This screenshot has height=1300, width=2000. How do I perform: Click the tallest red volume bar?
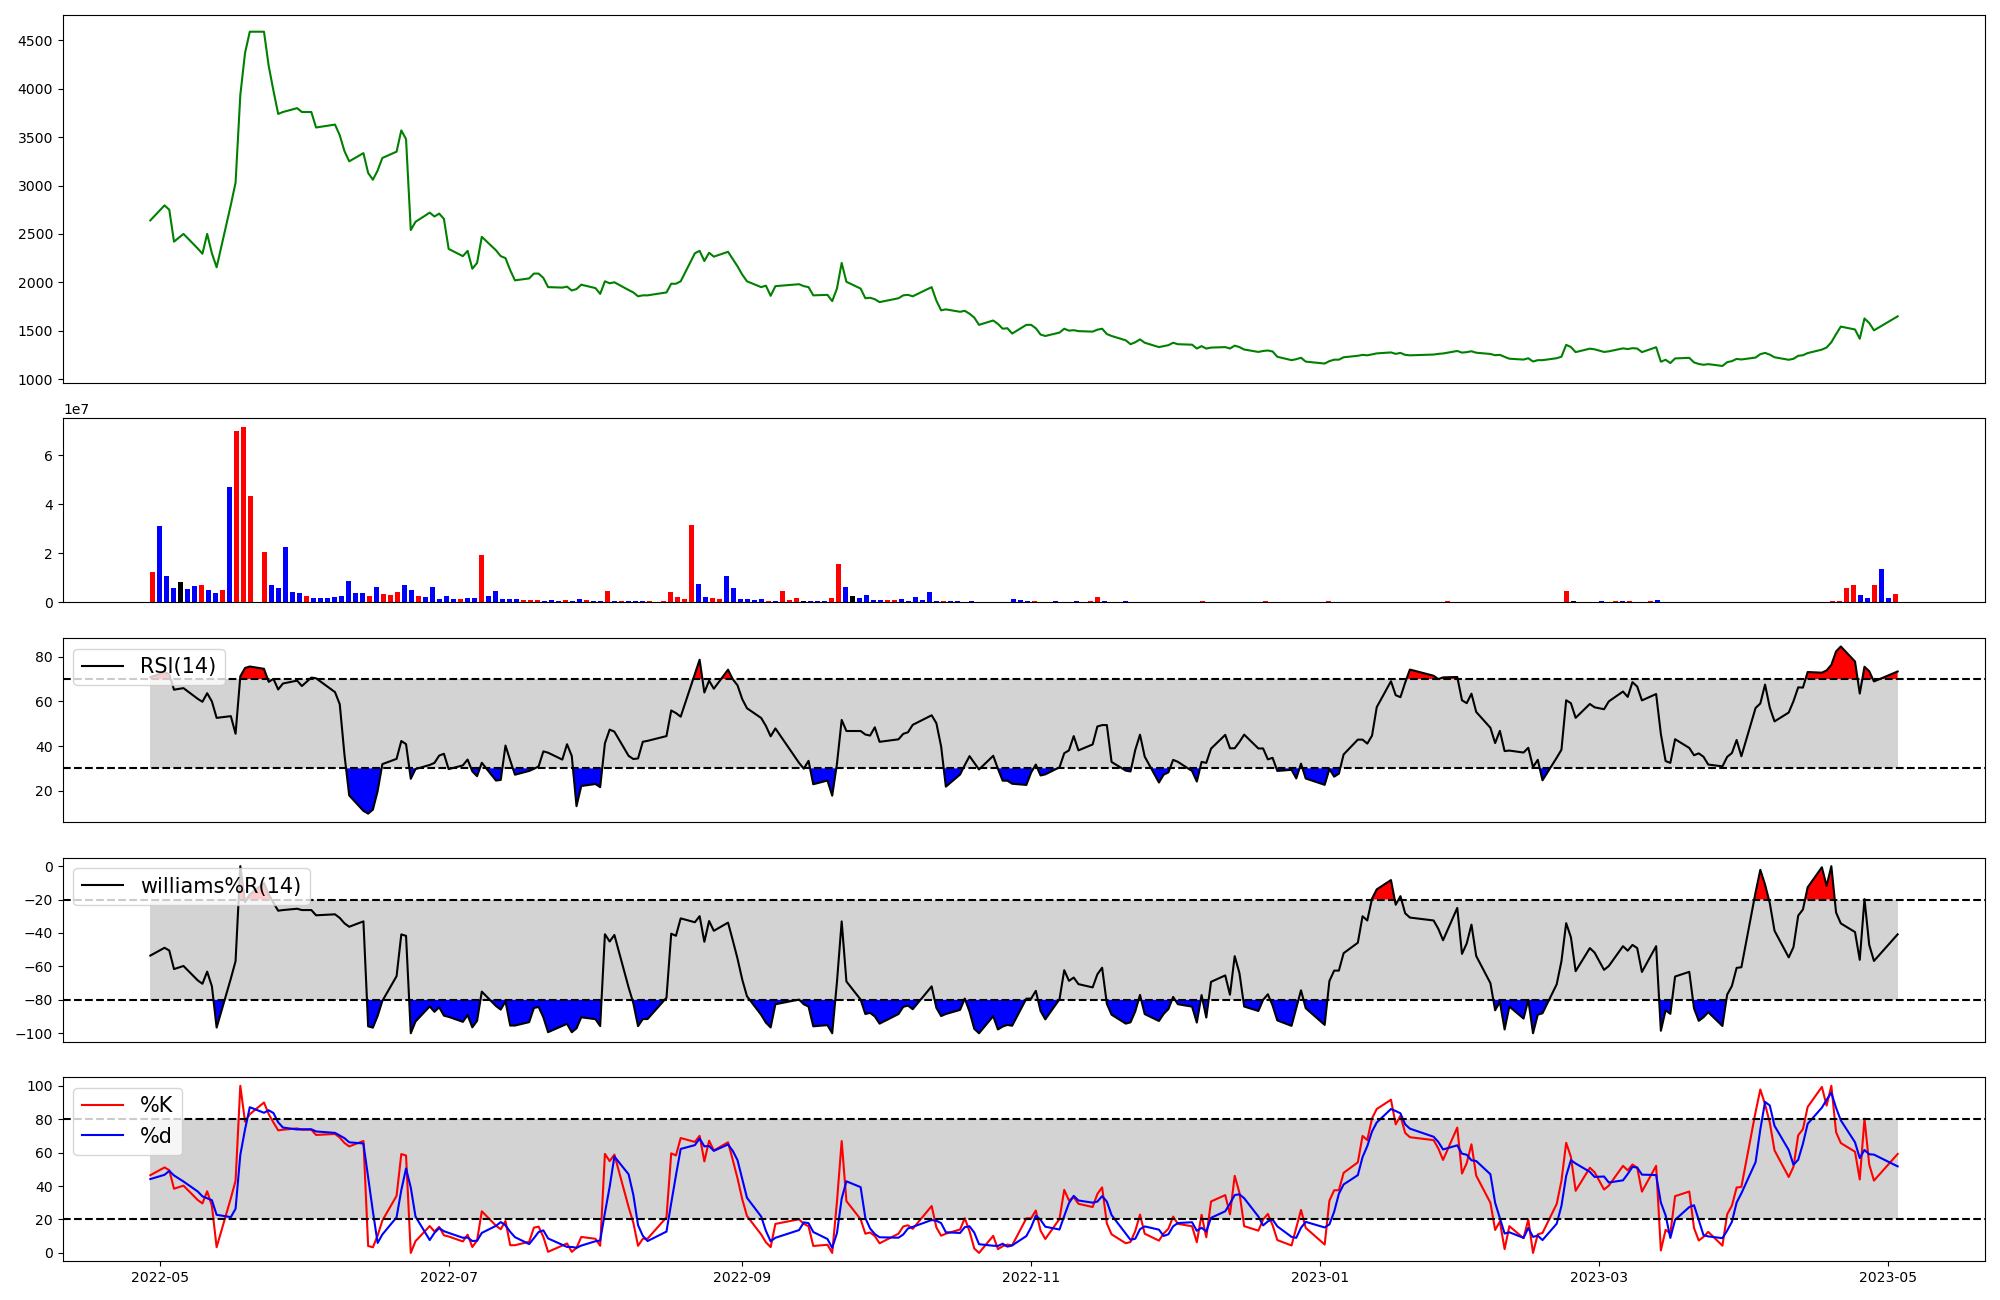[x=243, y=515]
